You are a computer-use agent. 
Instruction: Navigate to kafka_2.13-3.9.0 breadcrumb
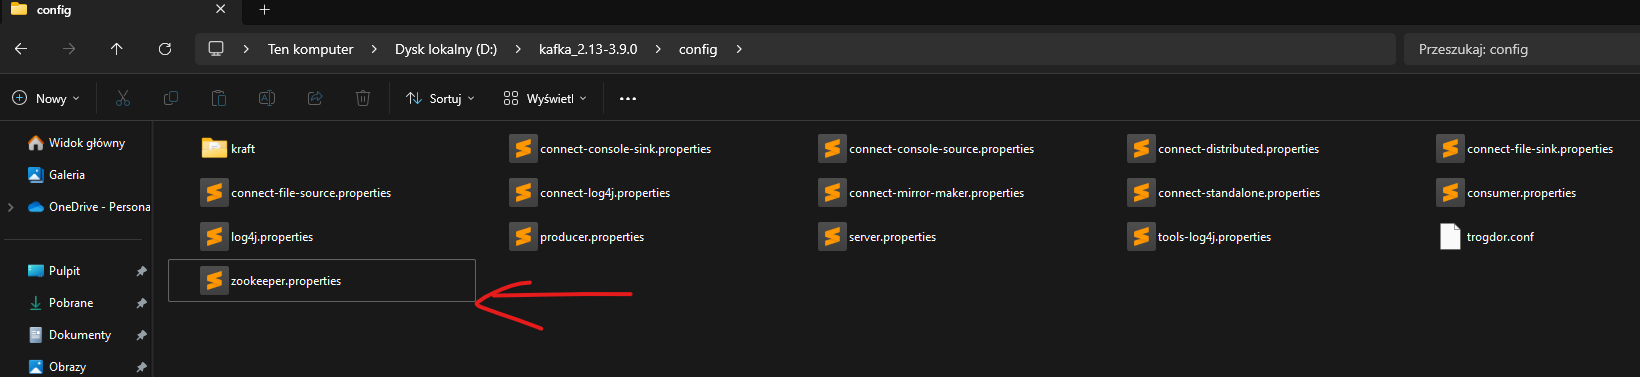click(588, 49)
